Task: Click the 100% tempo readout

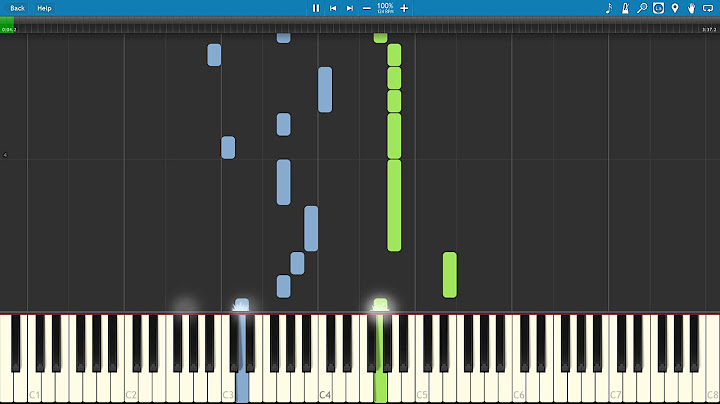Action: 385,6
